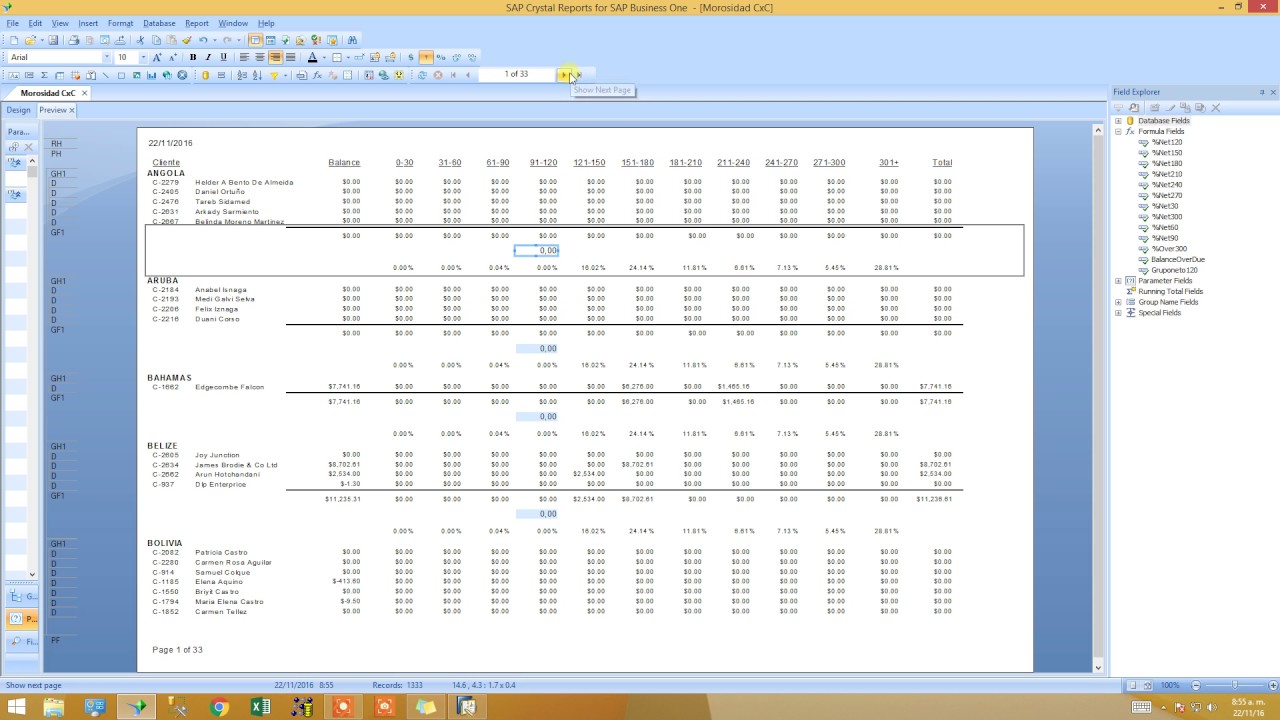Image resolution: width=1280 pixels, height=720 pixels.
Task: Toggle Align Left
Action: [244, 57]
